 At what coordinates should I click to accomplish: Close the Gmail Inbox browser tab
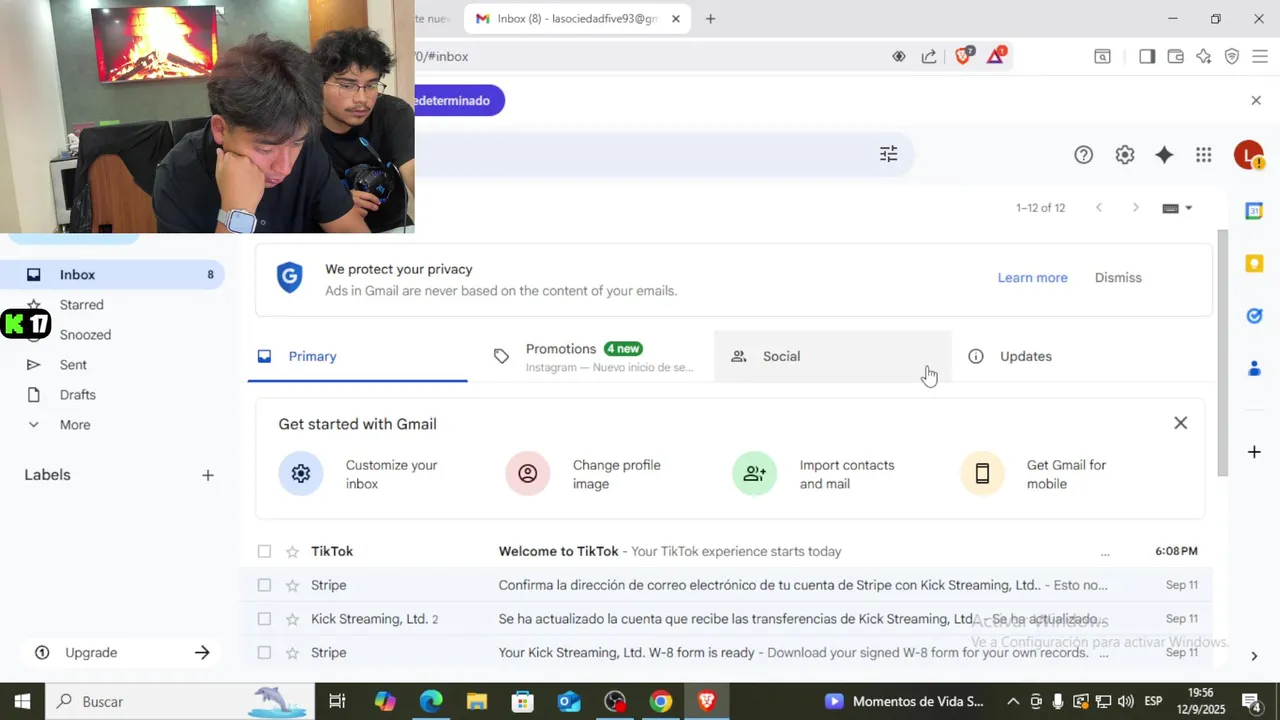676,18
